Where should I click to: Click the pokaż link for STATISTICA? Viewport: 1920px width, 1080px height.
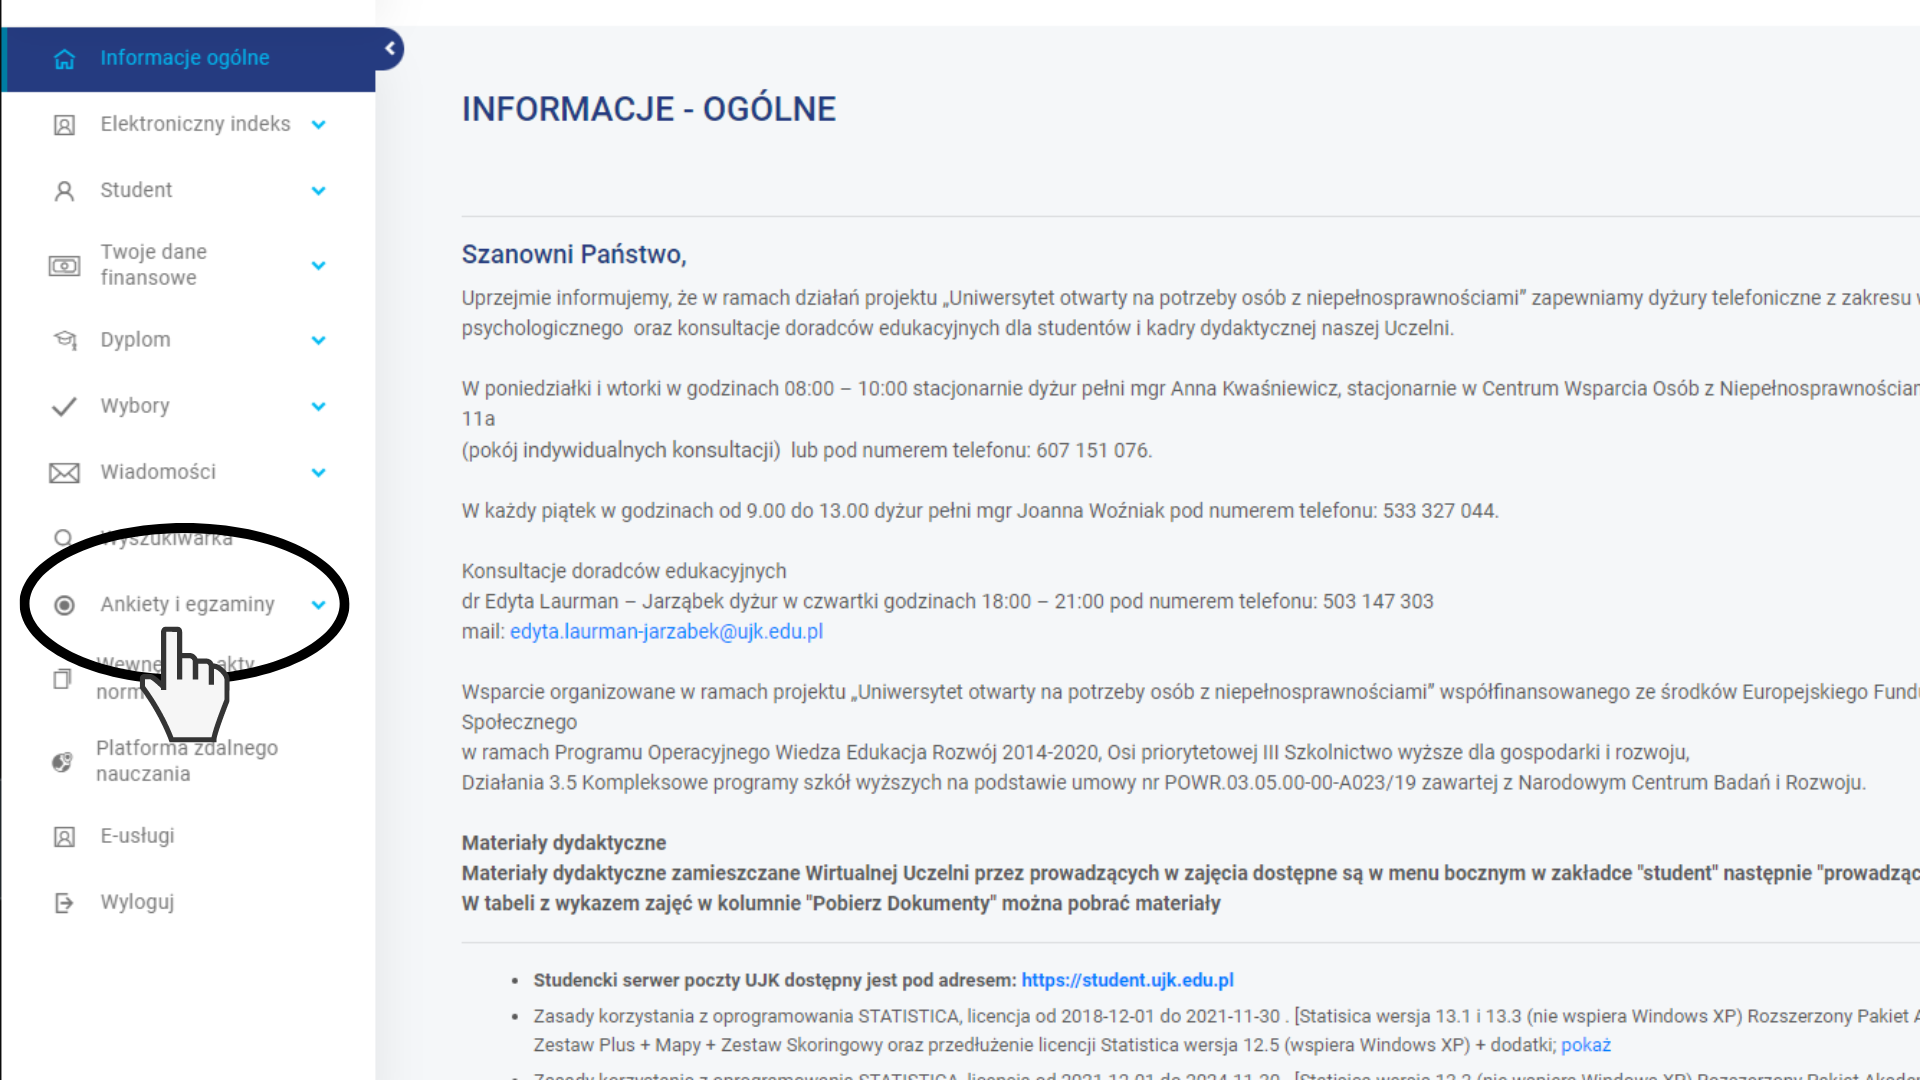[x=1585, y=1045]
